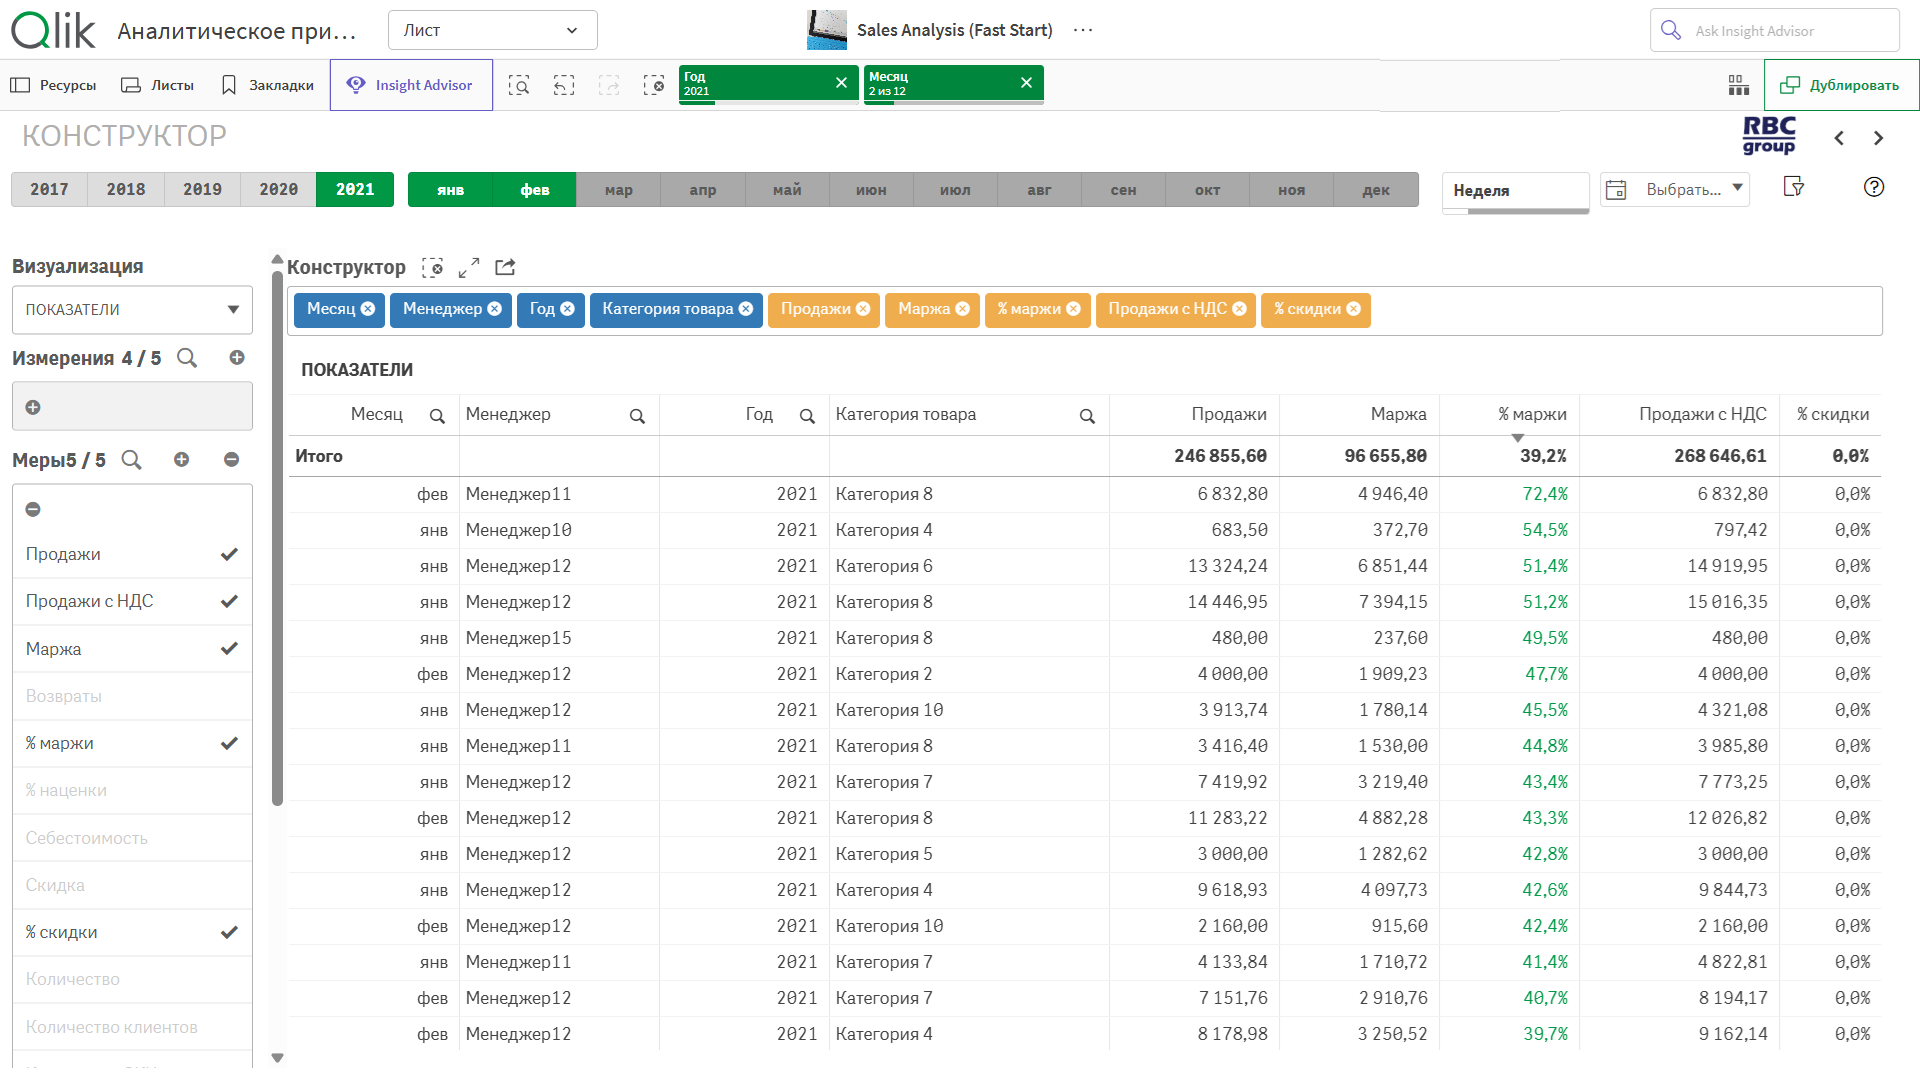This screenshot has width=1920, height=1080.
Task: Click the export icon beside Конструктор
Action: click(505, 268)
